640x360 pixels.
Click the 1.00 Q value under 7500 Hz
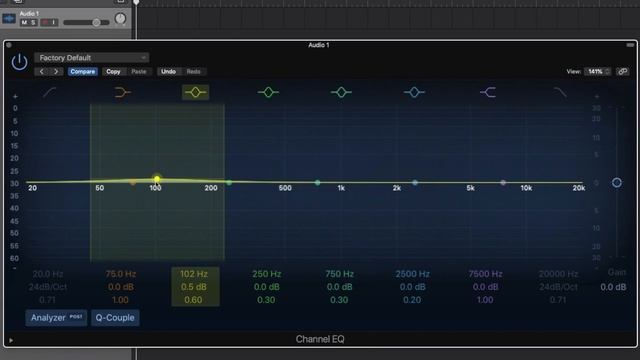485,300
